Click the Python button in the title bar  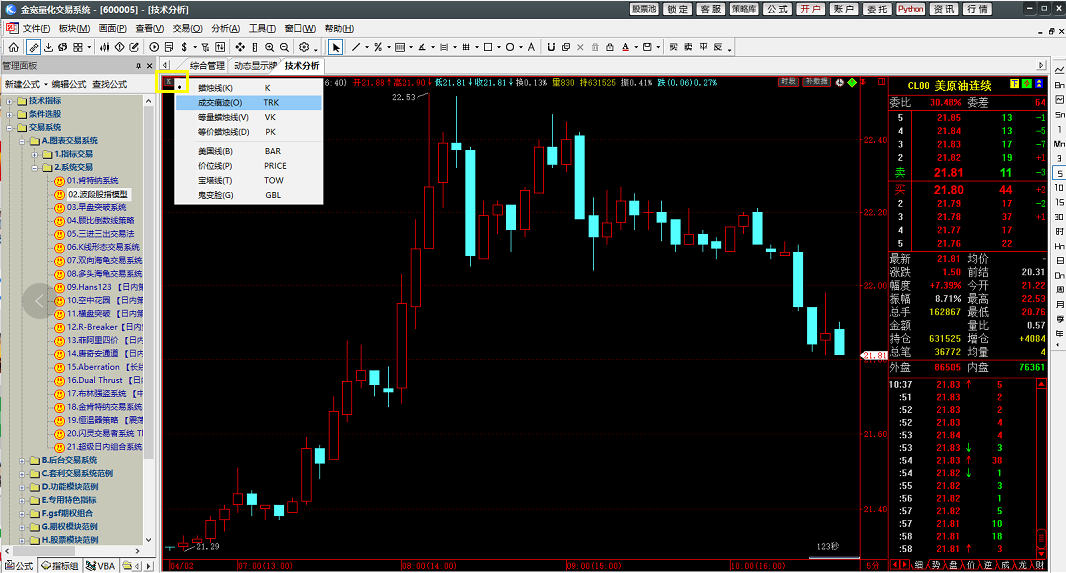910,9
